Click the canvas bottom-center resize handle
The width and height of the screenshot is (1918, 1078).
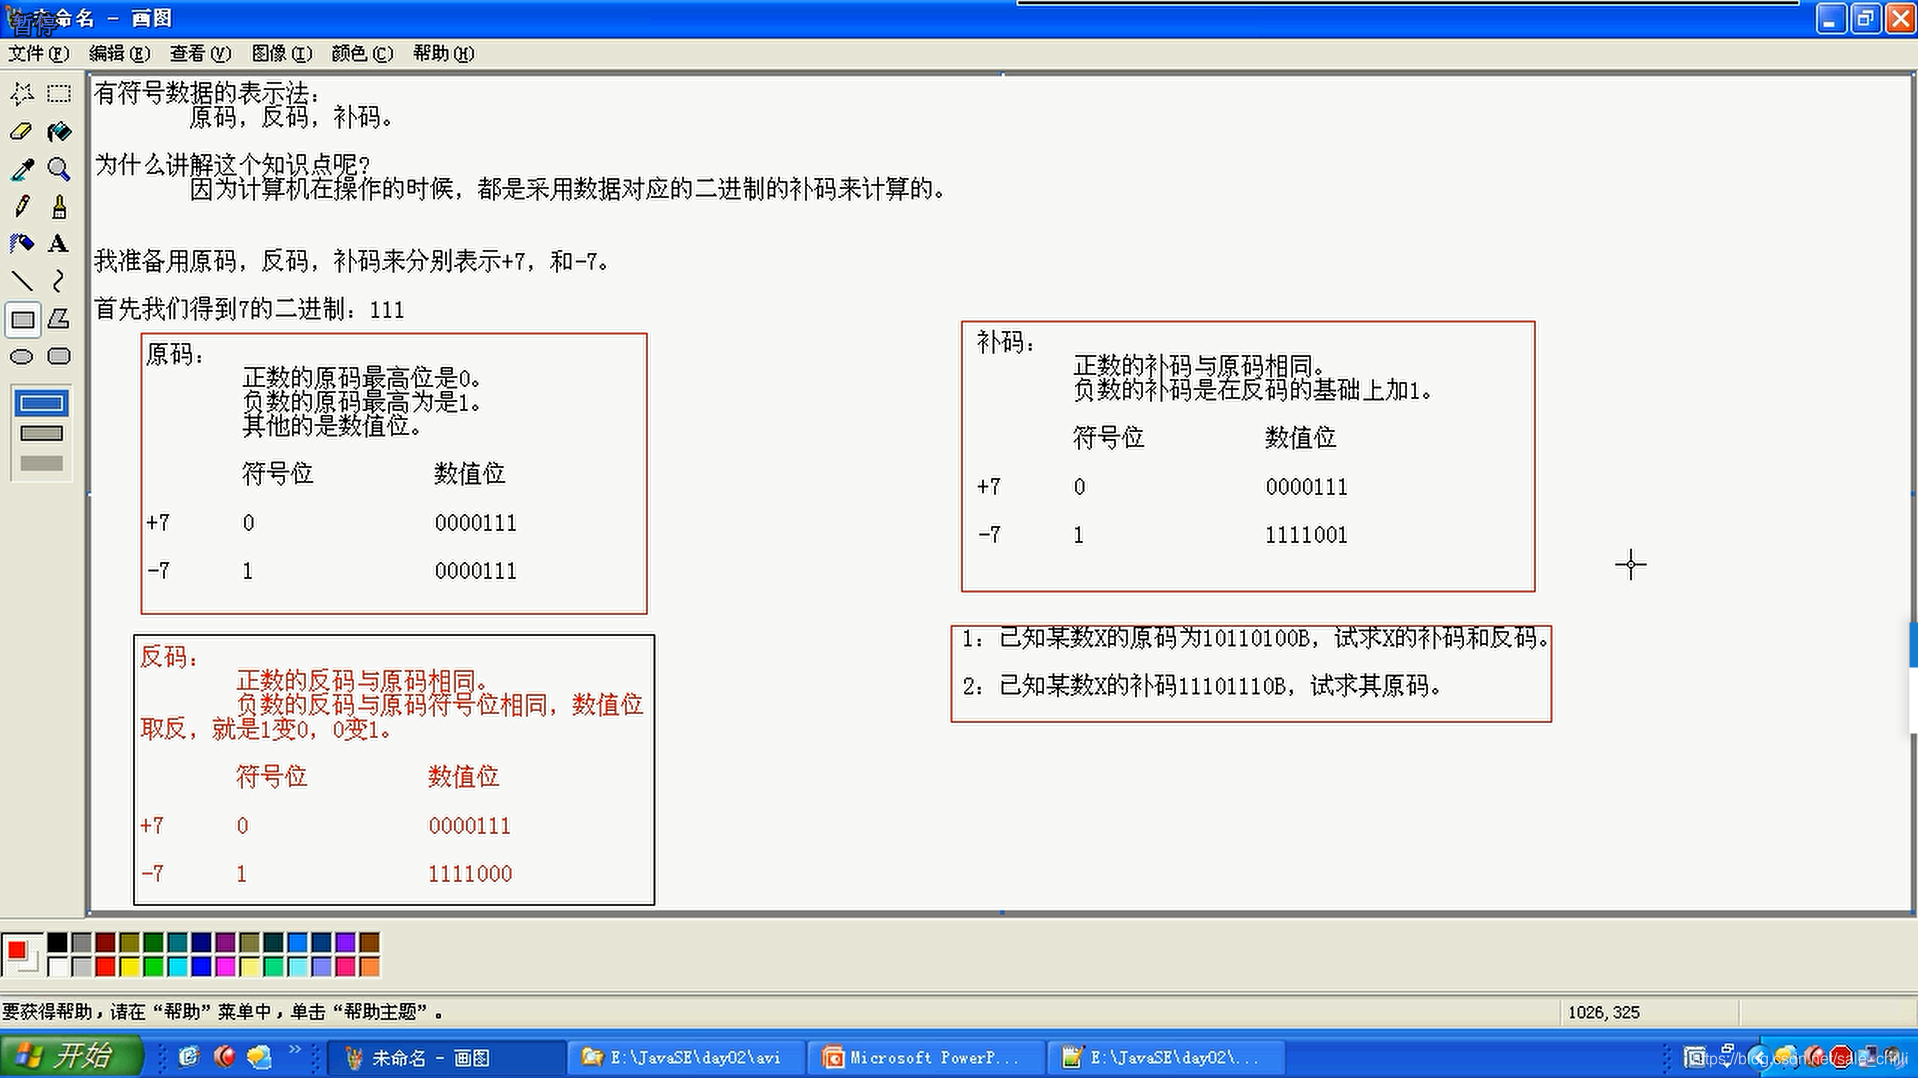tap(1002, 913)
